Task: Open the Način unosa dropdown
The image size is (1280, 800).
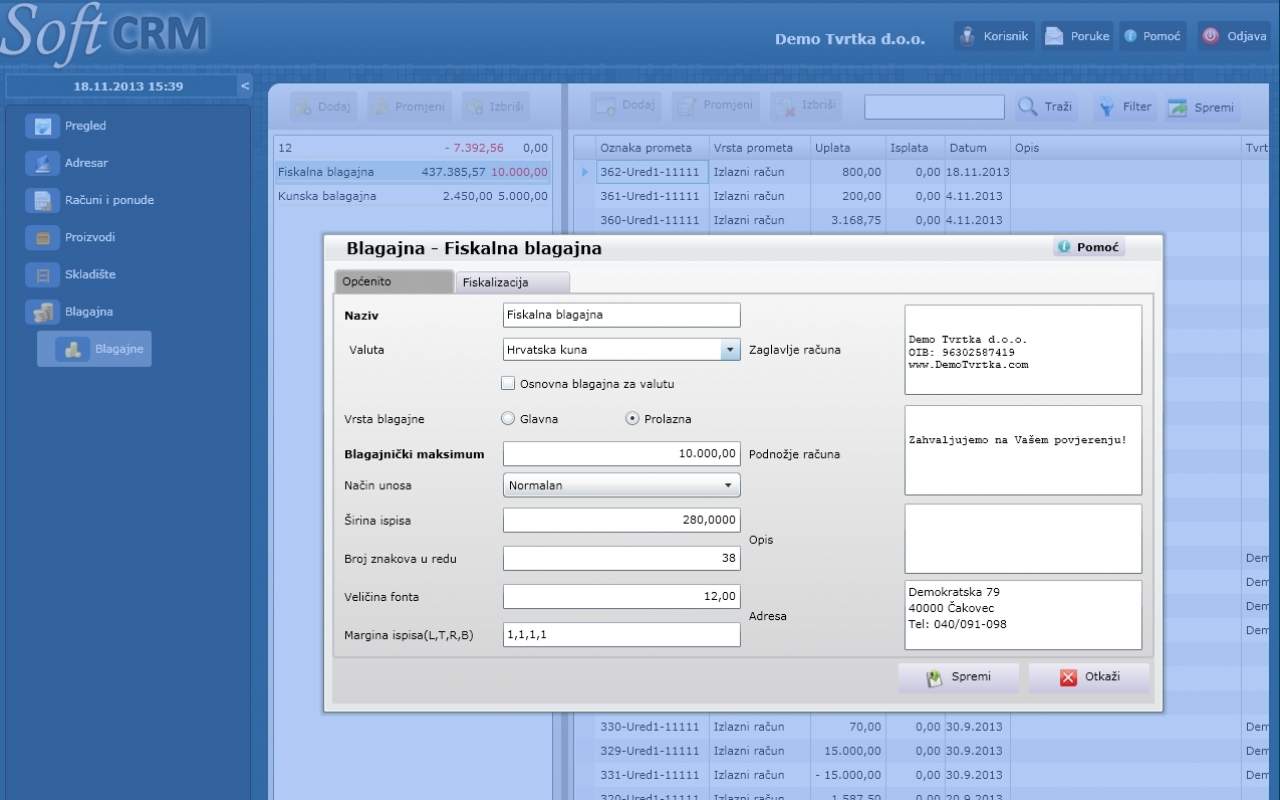Action: click(728, 485)
